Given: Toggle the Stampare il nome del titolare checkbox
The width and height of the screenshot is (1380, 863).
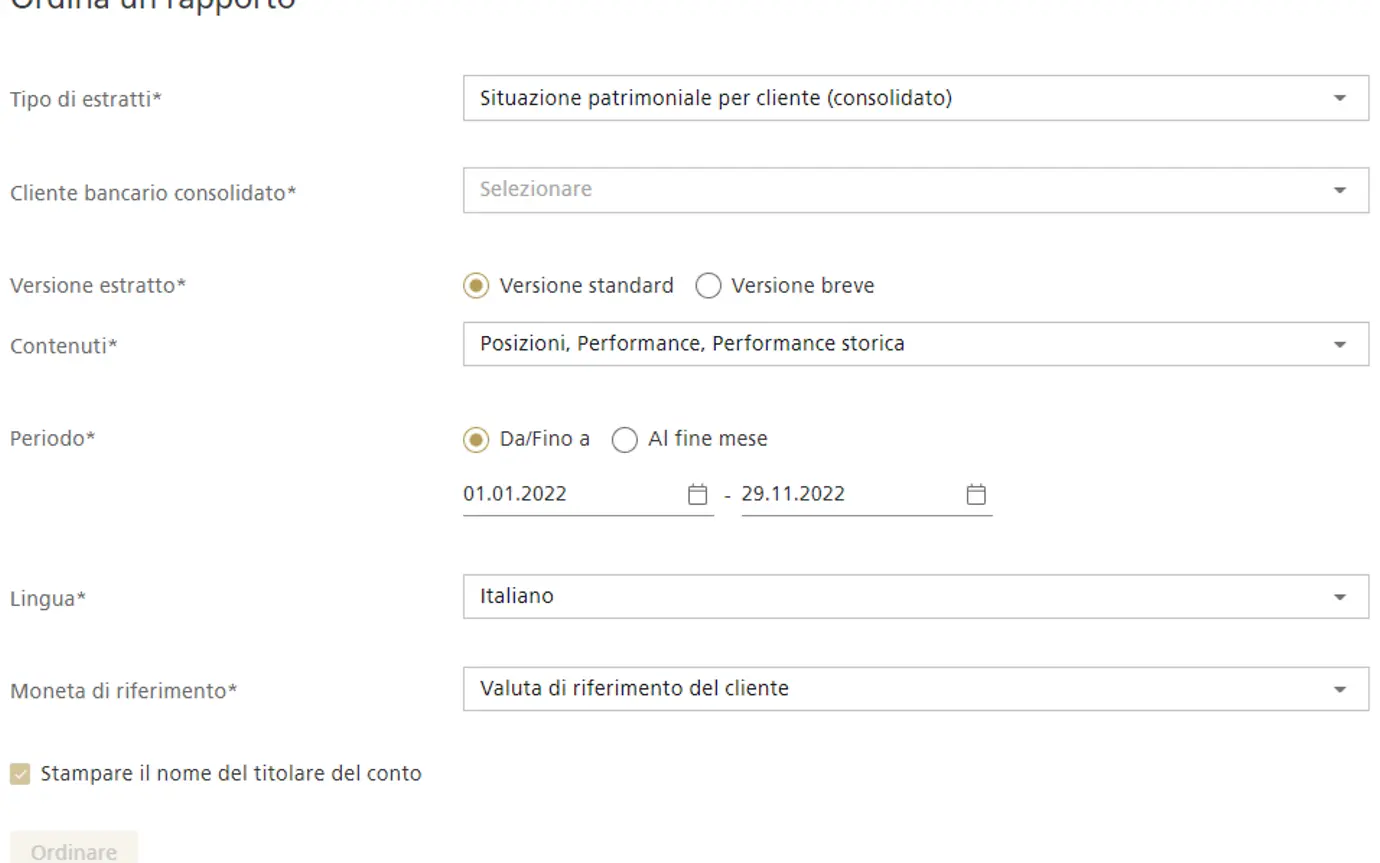Looking at the screenshot, I should tap(20, 774).
